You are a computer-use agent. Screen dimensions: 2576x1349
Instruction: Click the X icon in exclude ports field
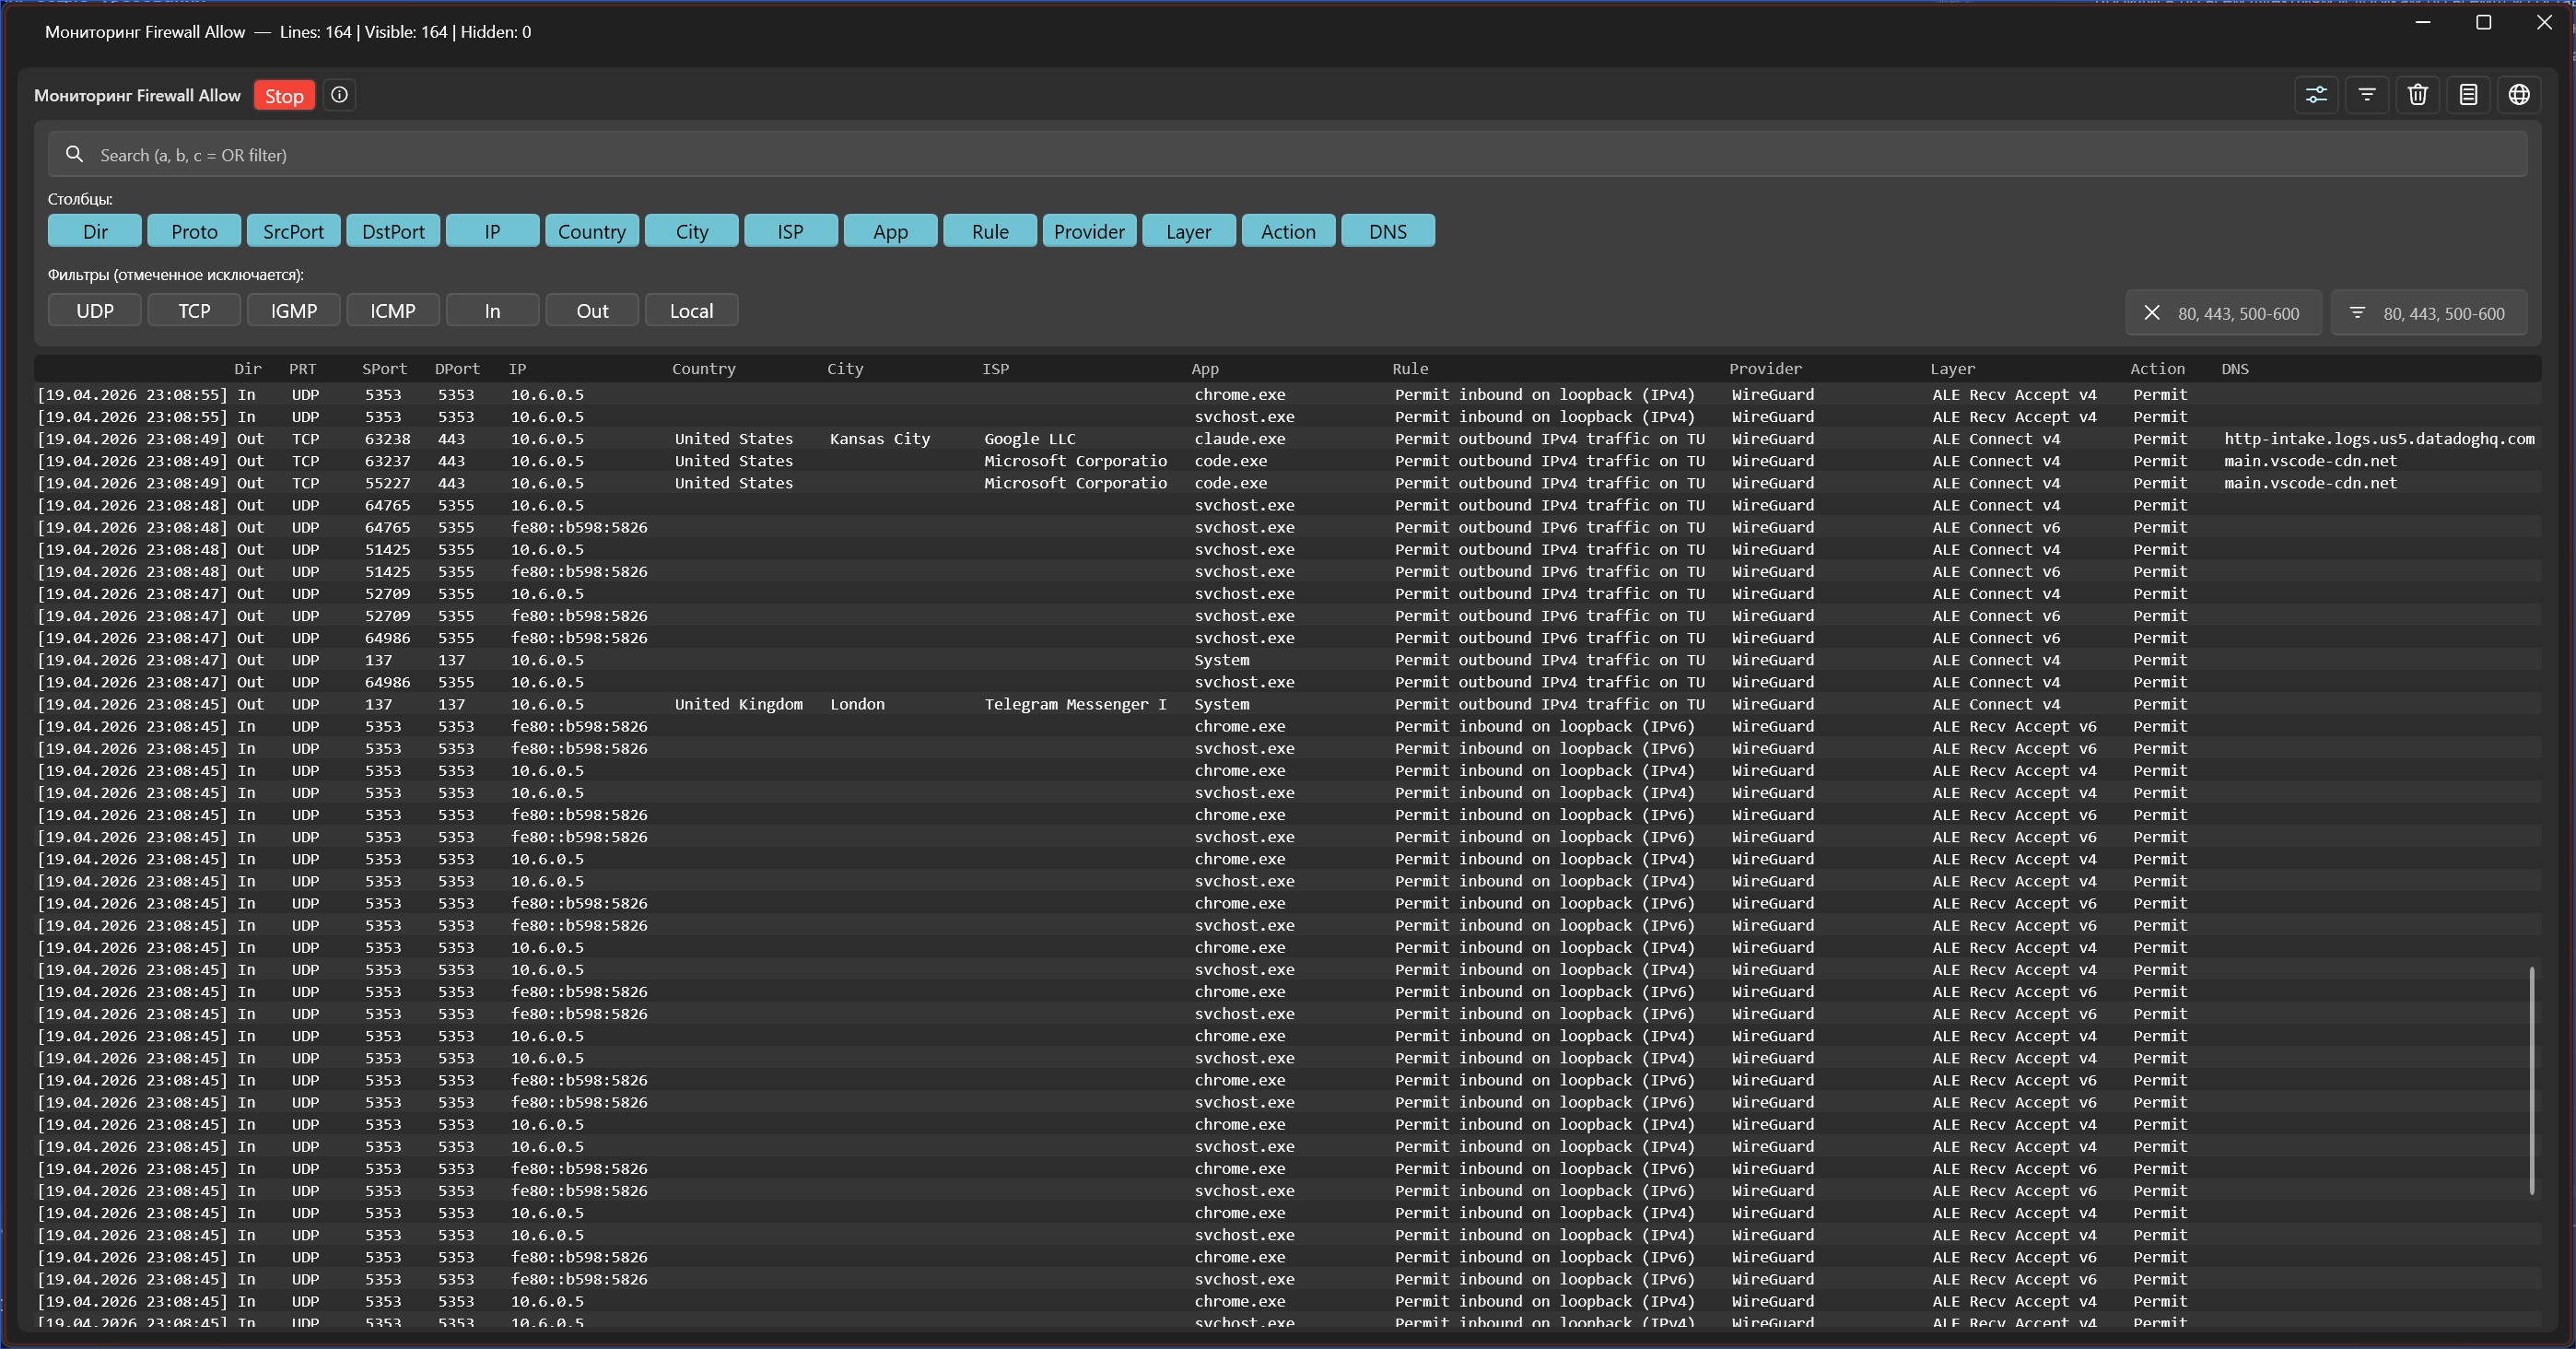coord(2152,313)
